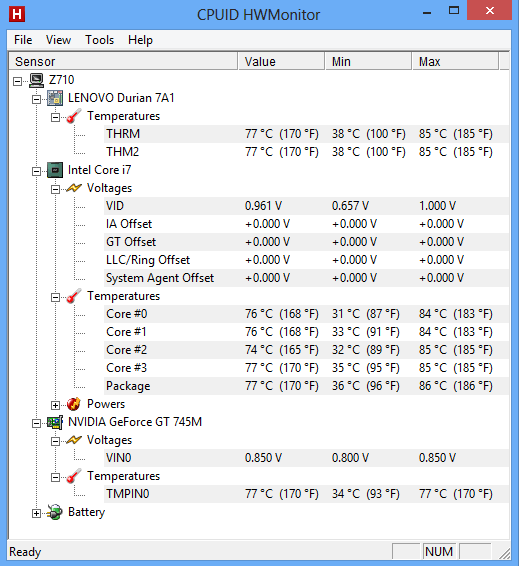
Task: Click the Sensor column header
Action: [x=123, y=61]
